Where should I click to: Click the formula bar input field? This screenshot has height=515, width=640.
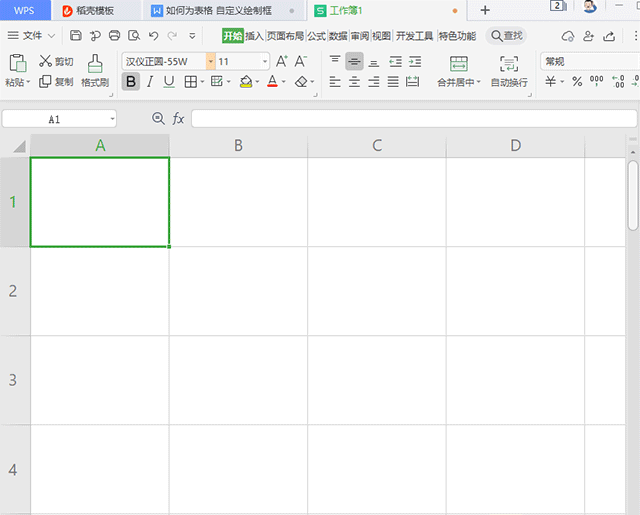412,119
